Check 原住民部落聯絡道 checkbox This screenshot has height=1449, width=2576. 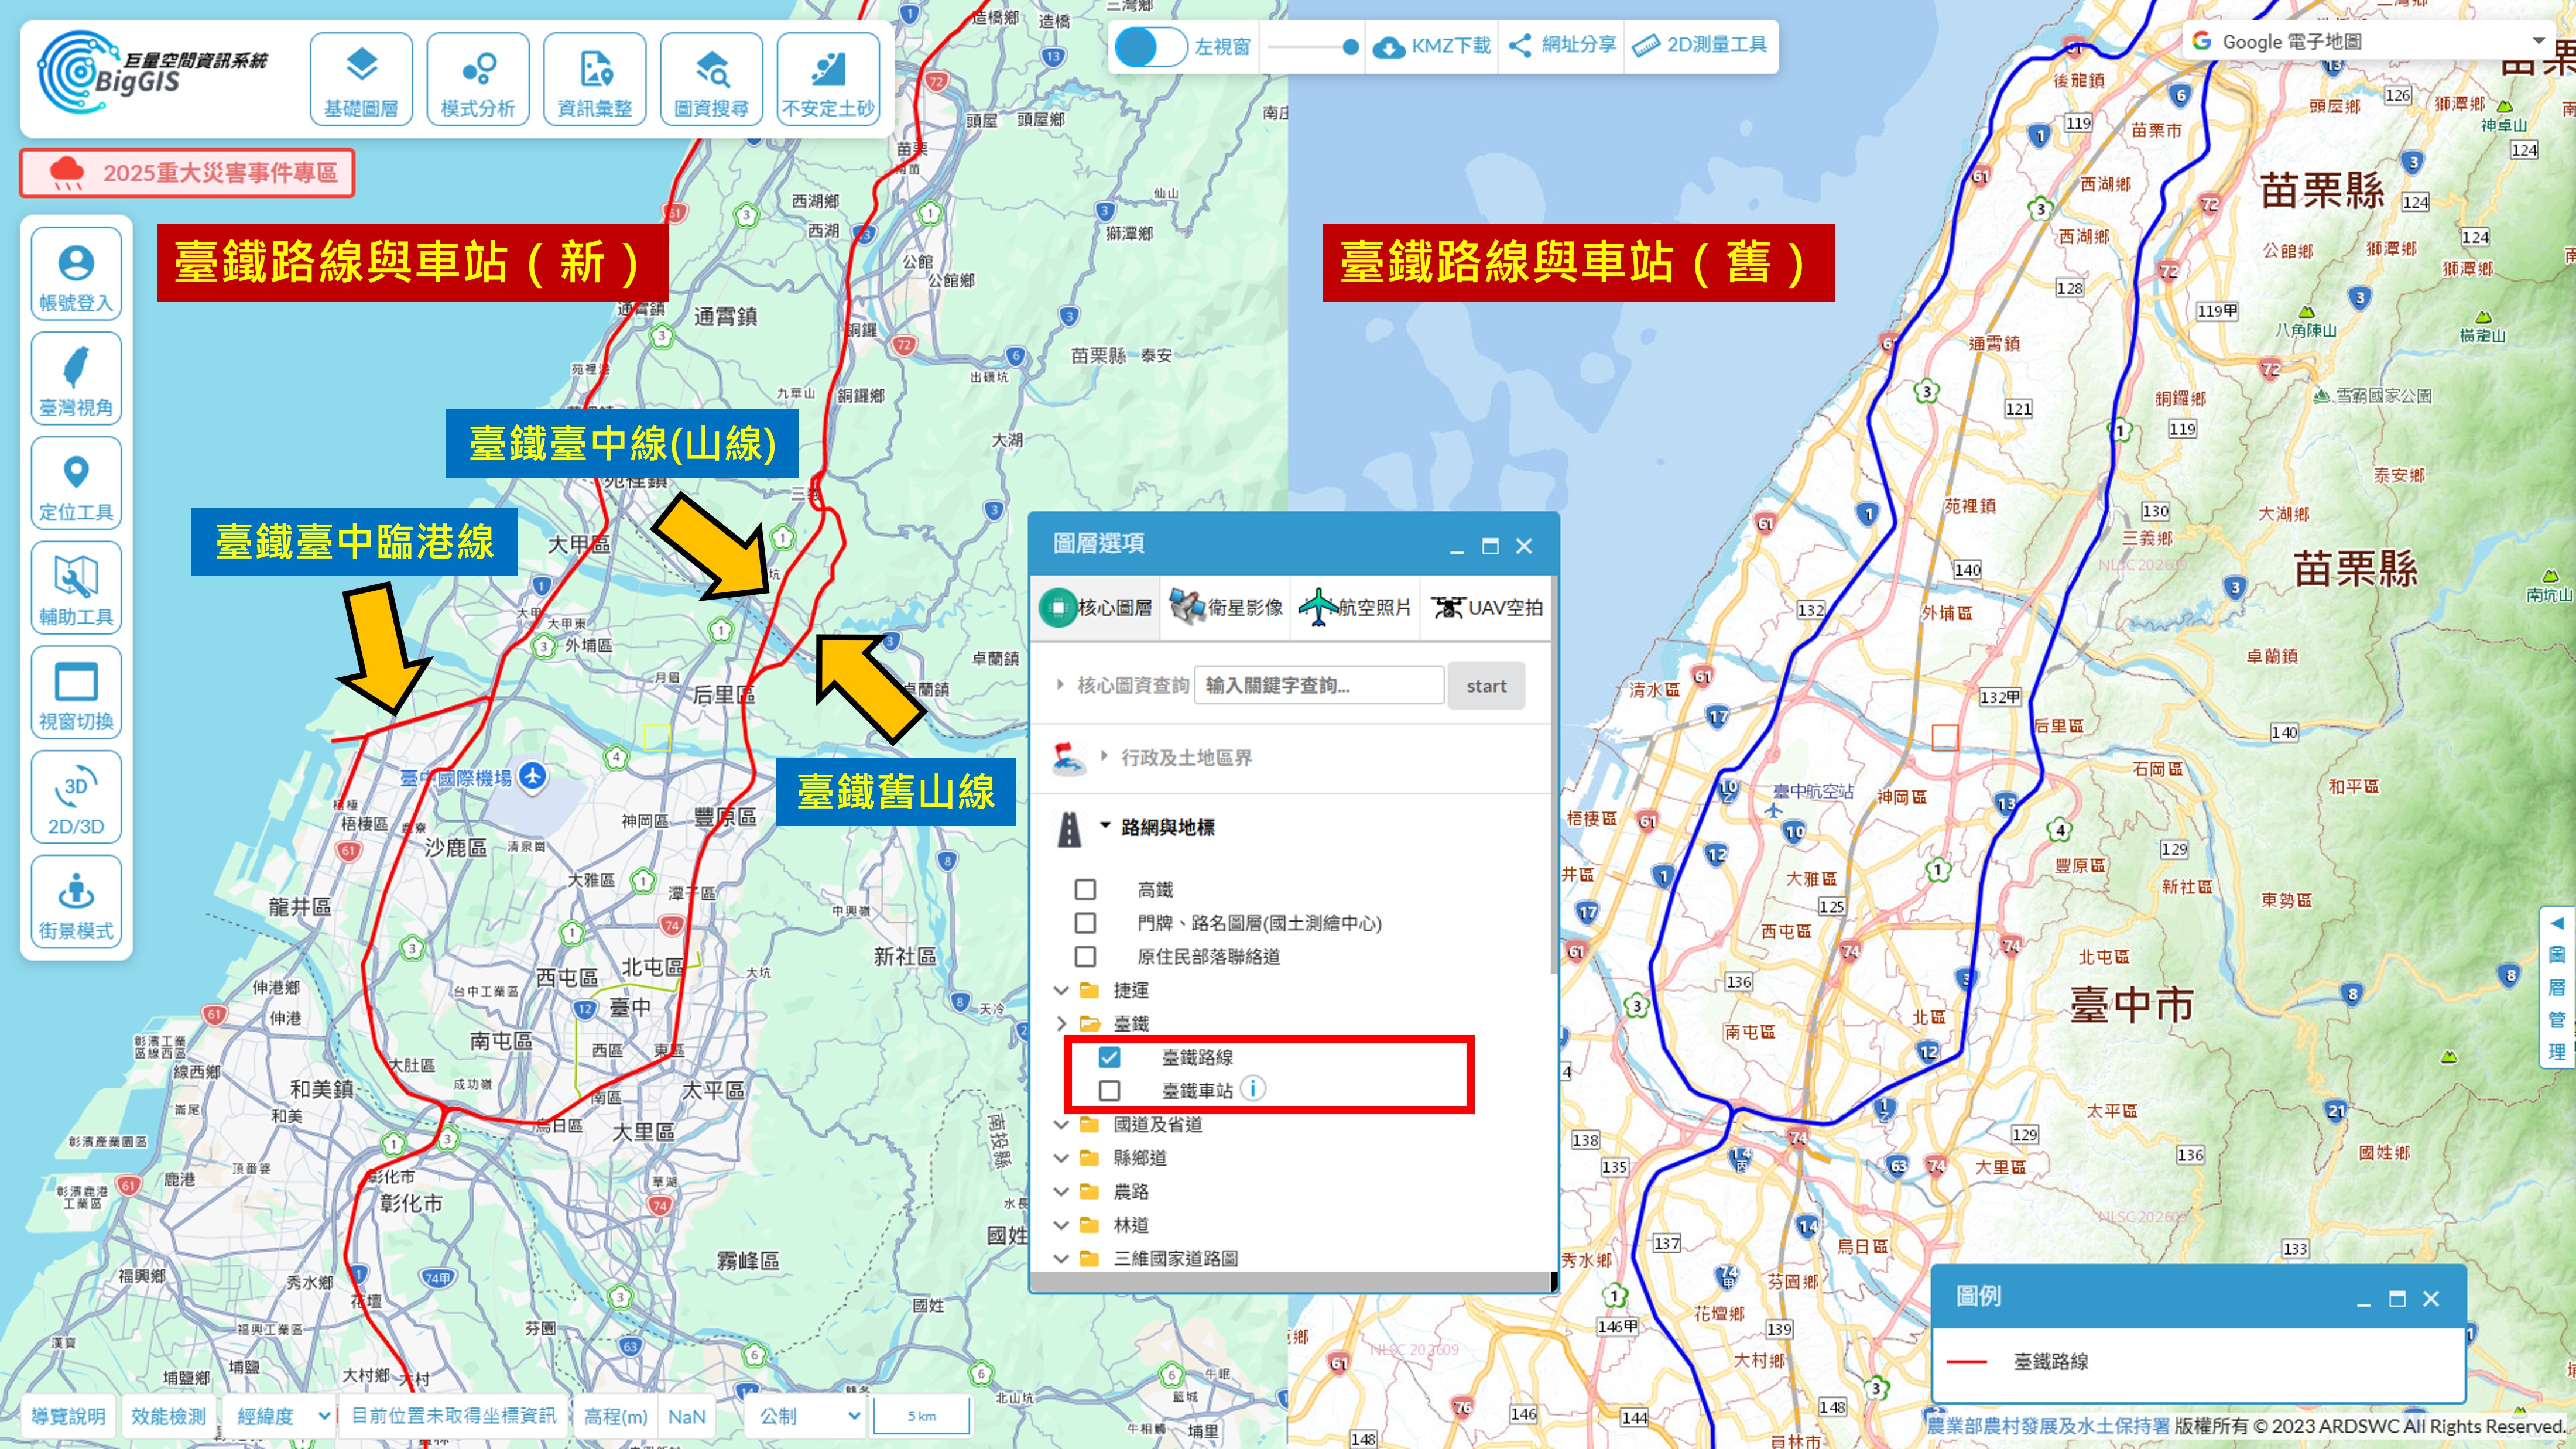pyautogui.click(x=1085, y=956)
